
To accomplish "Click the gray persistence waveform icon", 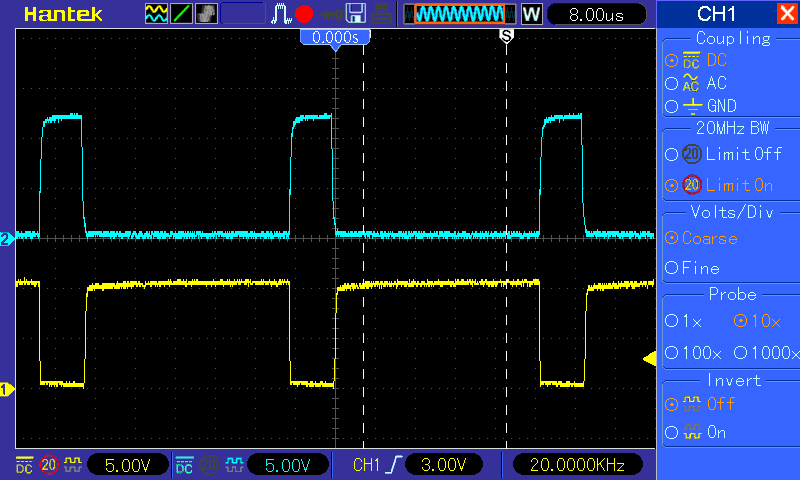I will coord(206,14).
